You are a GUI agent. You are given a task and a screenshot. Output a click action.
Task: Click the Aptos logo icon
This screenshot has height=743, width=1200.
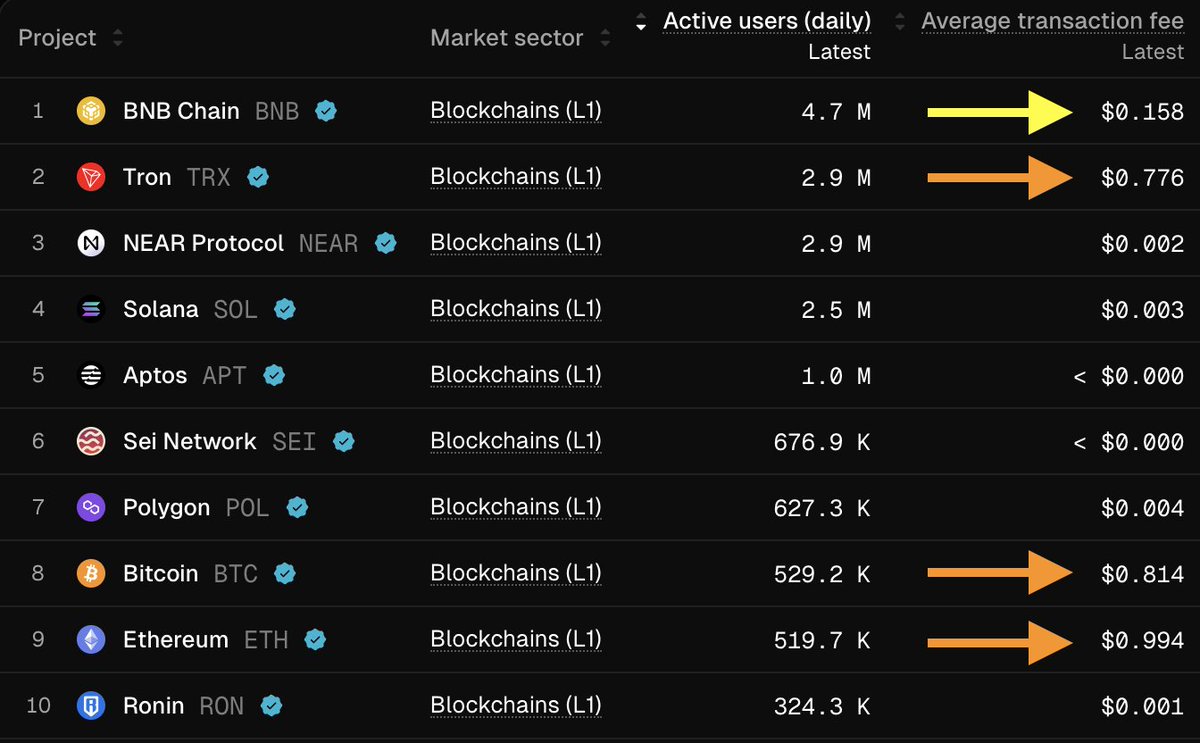[x=91, y=375]
